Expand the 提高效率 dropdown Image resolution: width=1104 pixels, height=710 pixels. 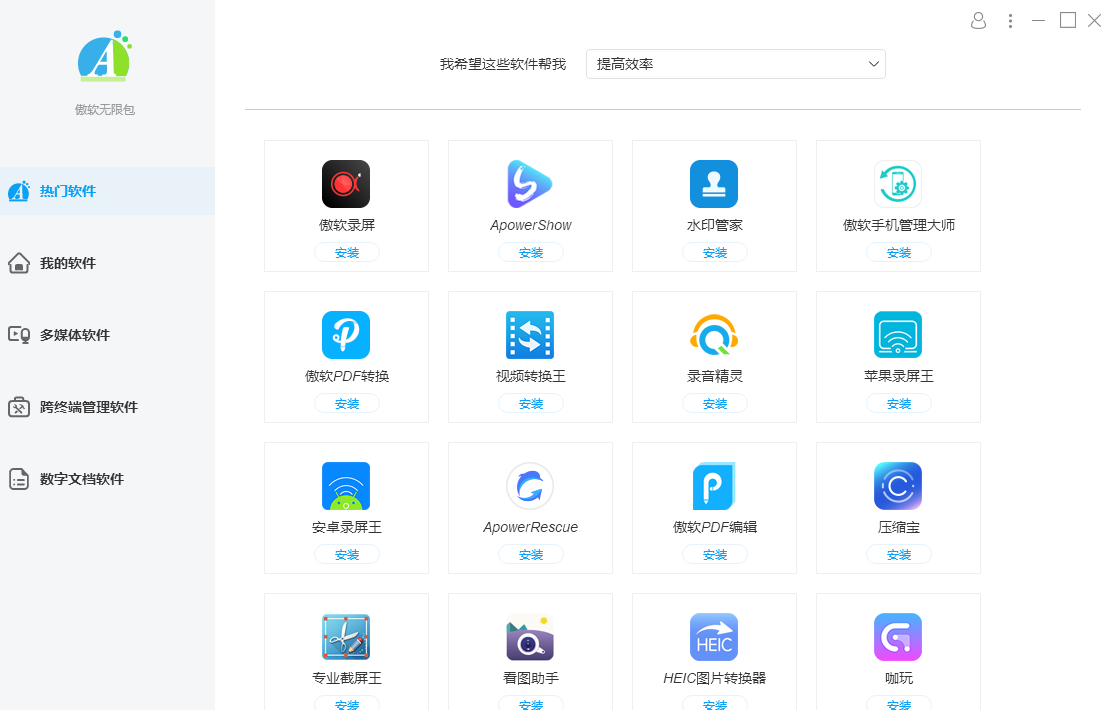click(735, 64)
